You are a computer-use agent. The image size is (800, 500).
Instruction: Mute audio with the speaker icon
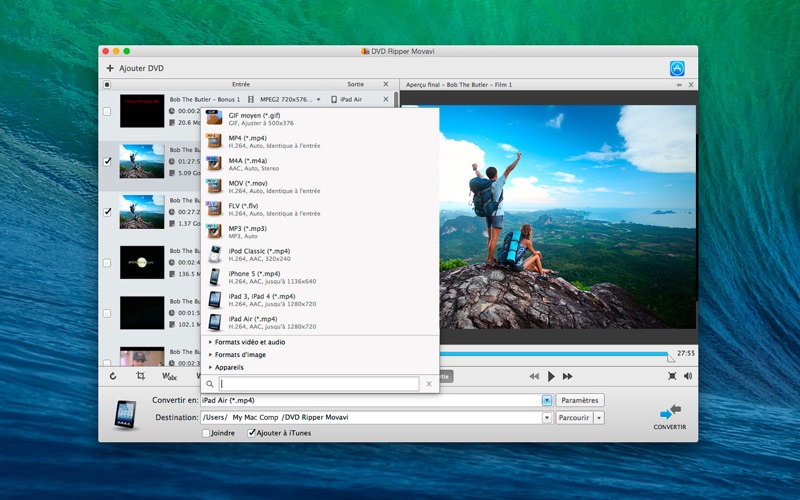tap(688, 376)
